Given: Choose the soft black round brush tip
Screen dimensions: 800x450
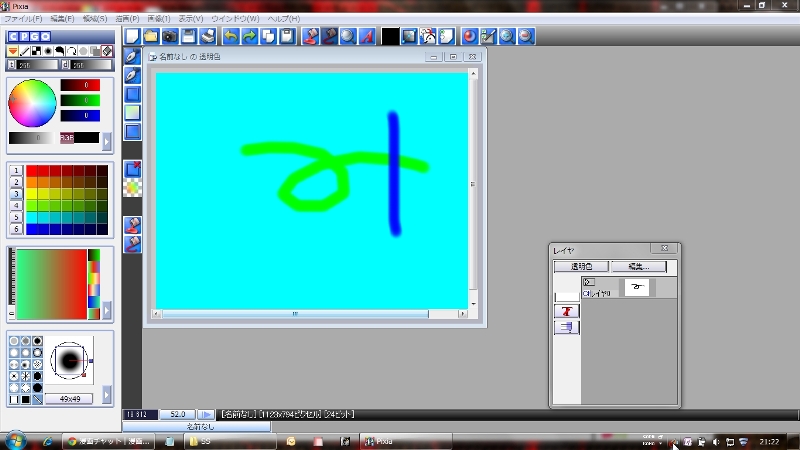Looking at the screenshot, I should pos(37,341).
